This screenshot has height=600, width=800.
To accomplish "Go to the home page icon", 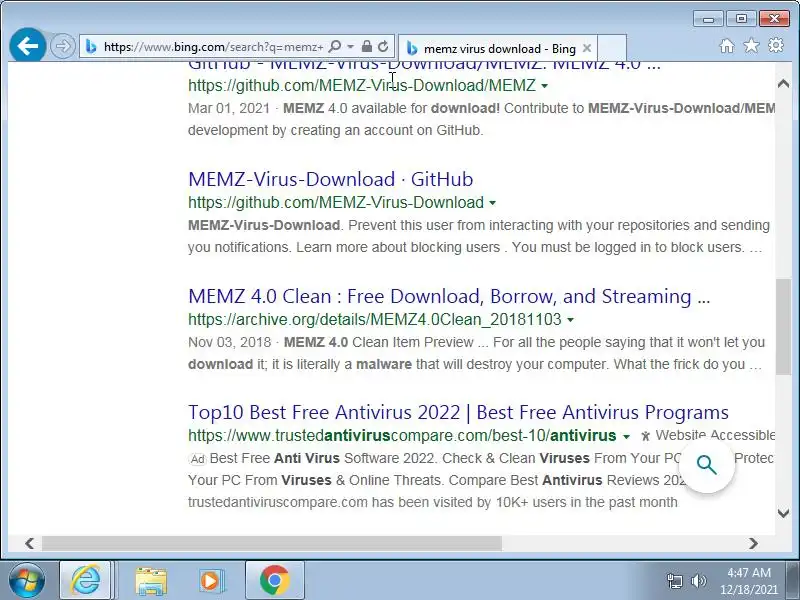I will click(x=727, y=46).
